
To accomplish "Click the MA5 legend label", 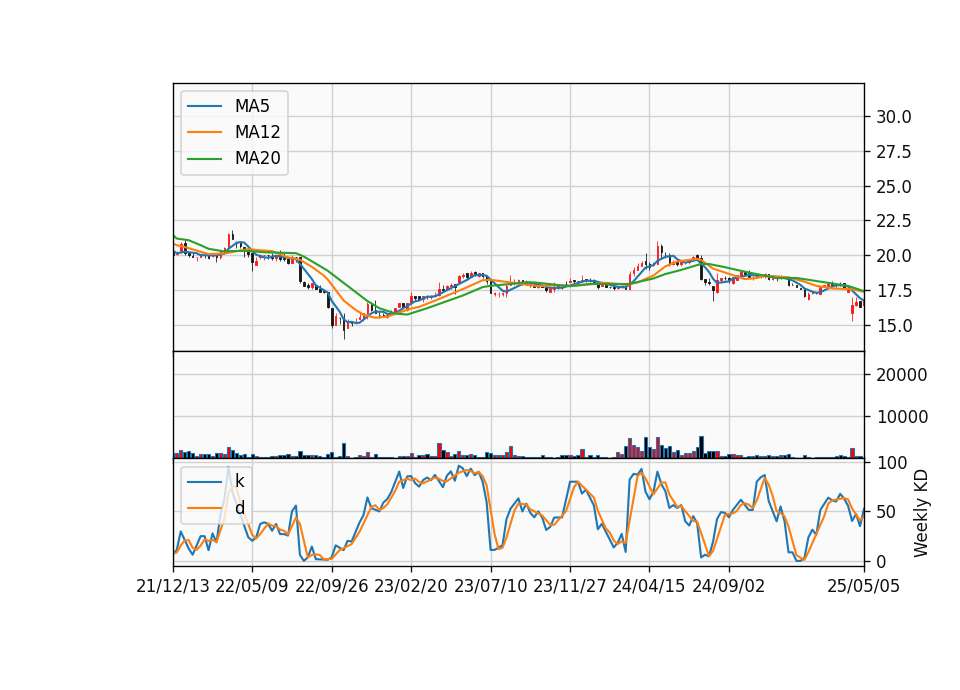I will click(x=252, y=106).
